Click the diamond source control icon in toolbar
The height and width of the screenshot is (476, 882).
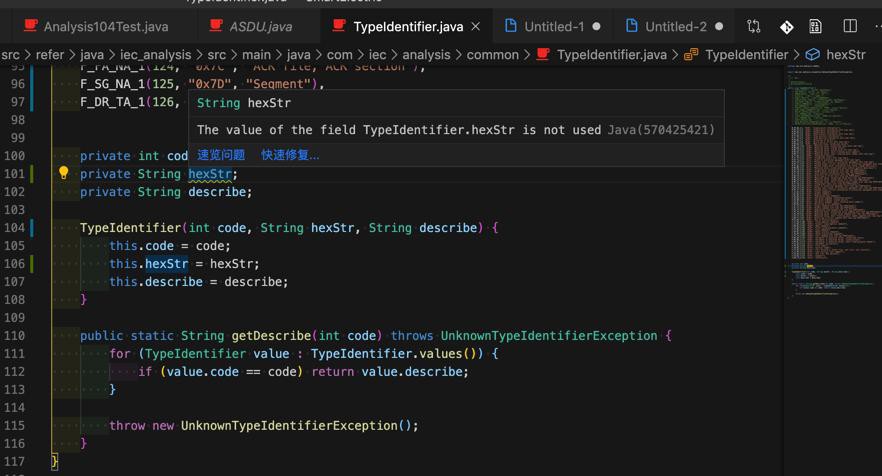(786, 26)
